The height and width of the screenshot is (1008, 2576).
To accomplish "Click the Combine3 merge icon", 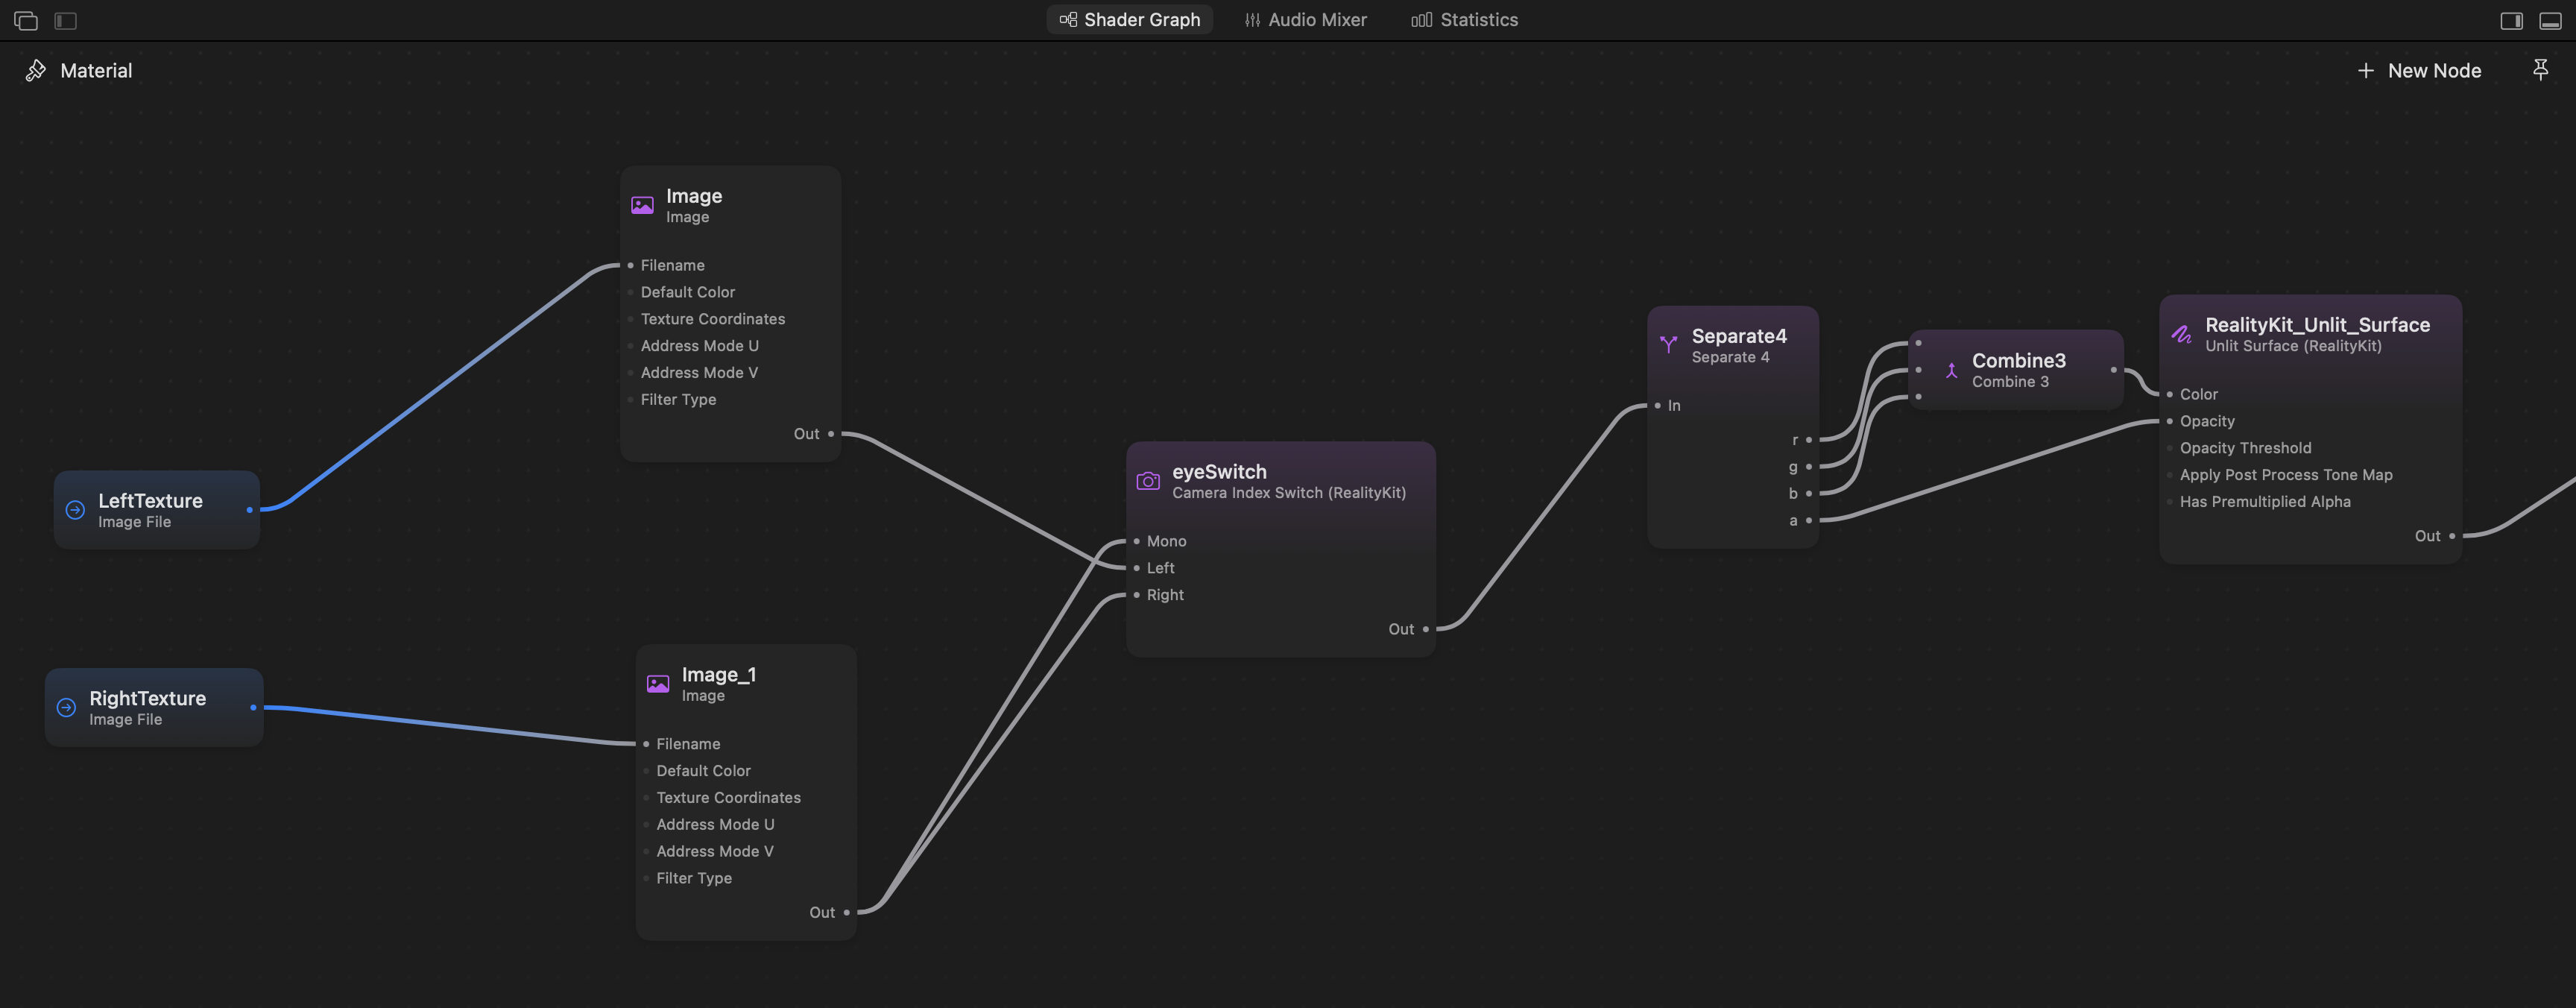I will [1951, 370].
